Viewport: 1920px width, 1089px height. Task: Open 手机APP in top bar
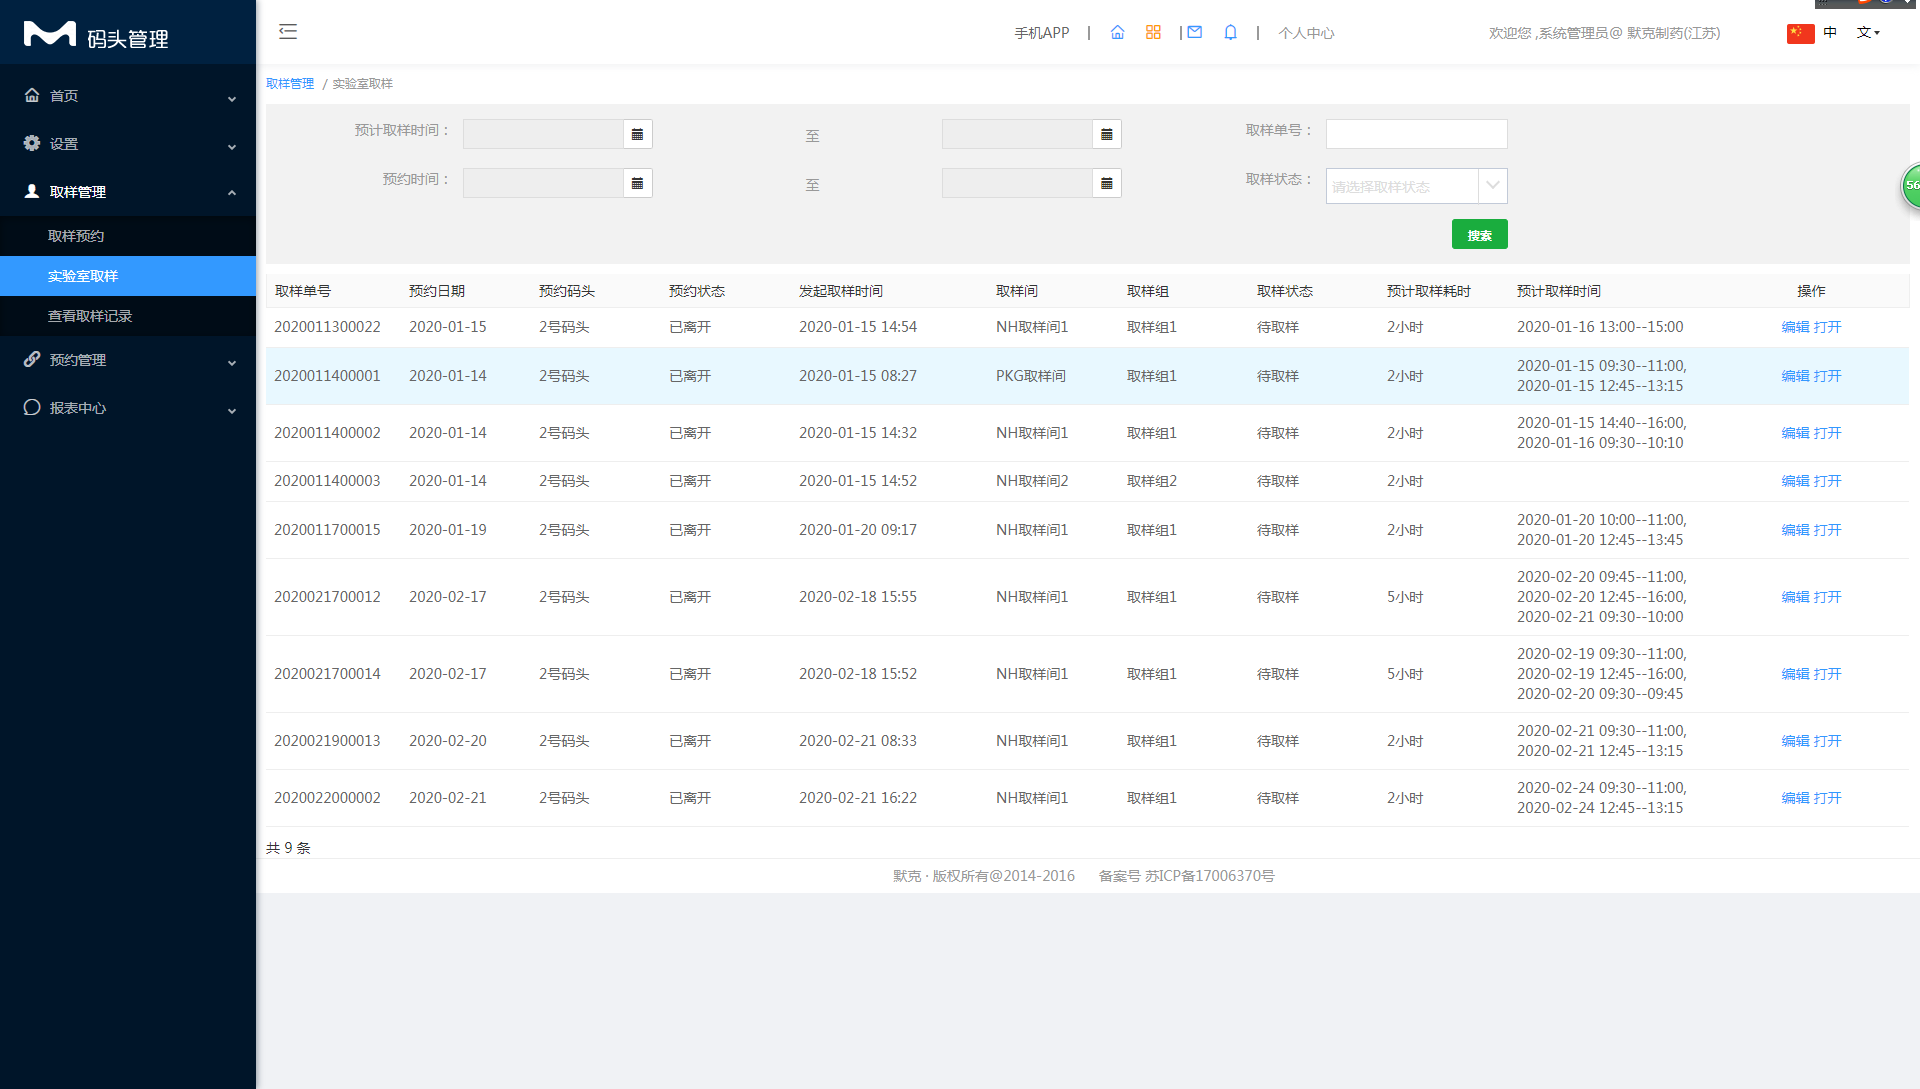[x=1042, y=33]
